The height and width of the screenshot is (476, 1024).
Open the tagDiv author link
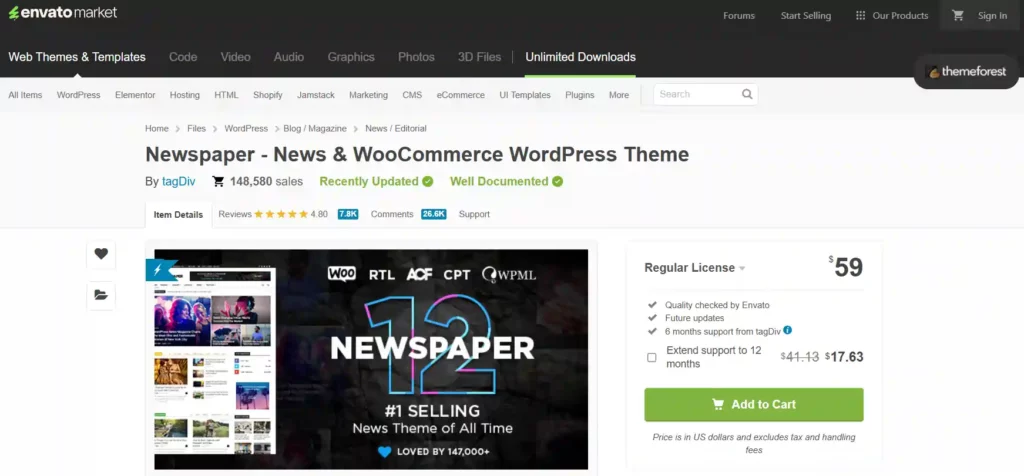pyautogui.click(x=181, y=182)
